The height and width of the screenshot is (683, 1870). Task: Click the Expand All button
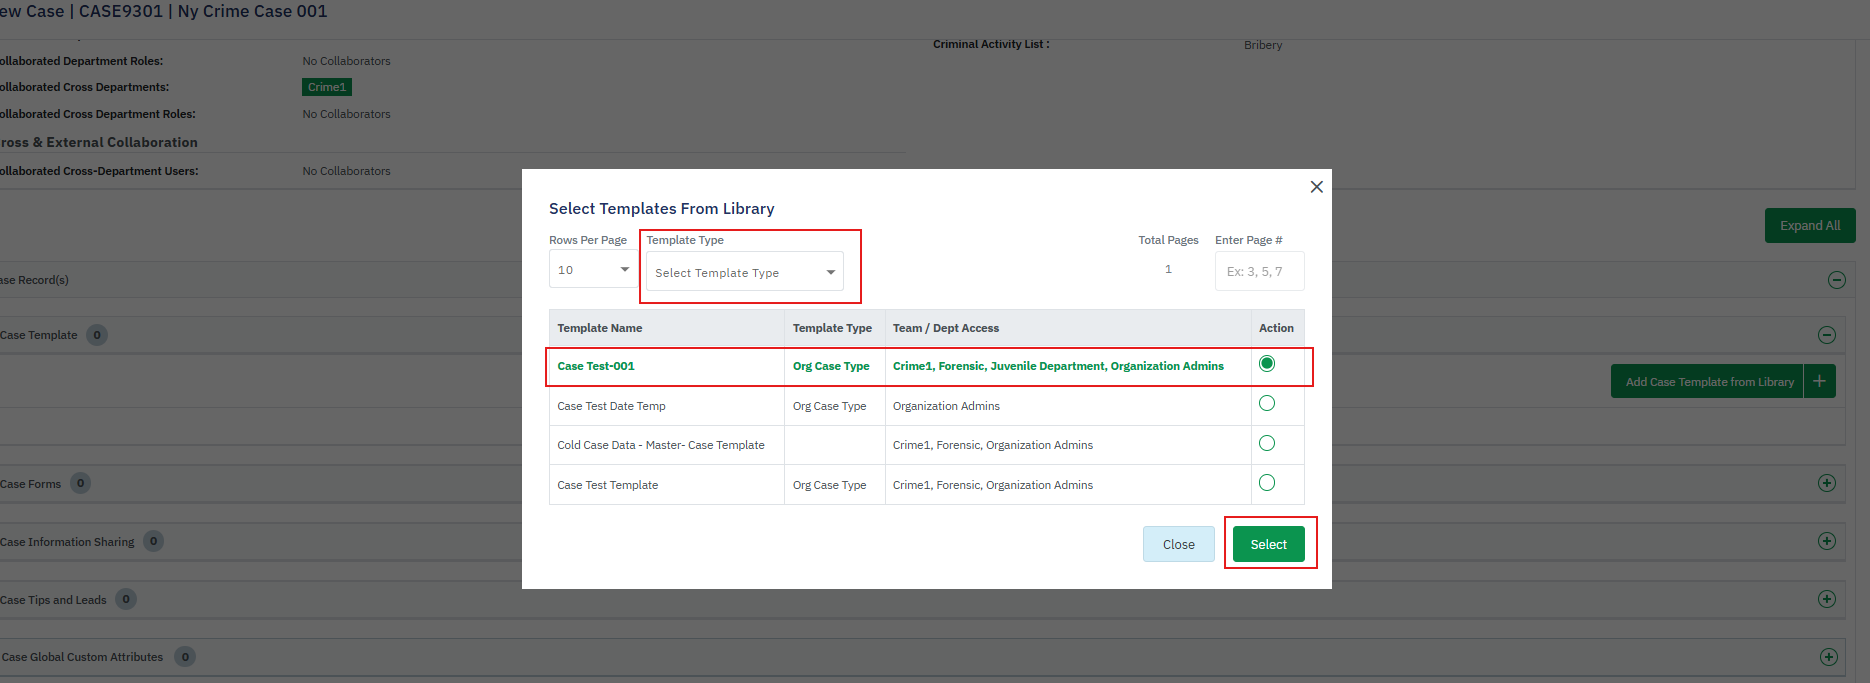click(1809, 226)
